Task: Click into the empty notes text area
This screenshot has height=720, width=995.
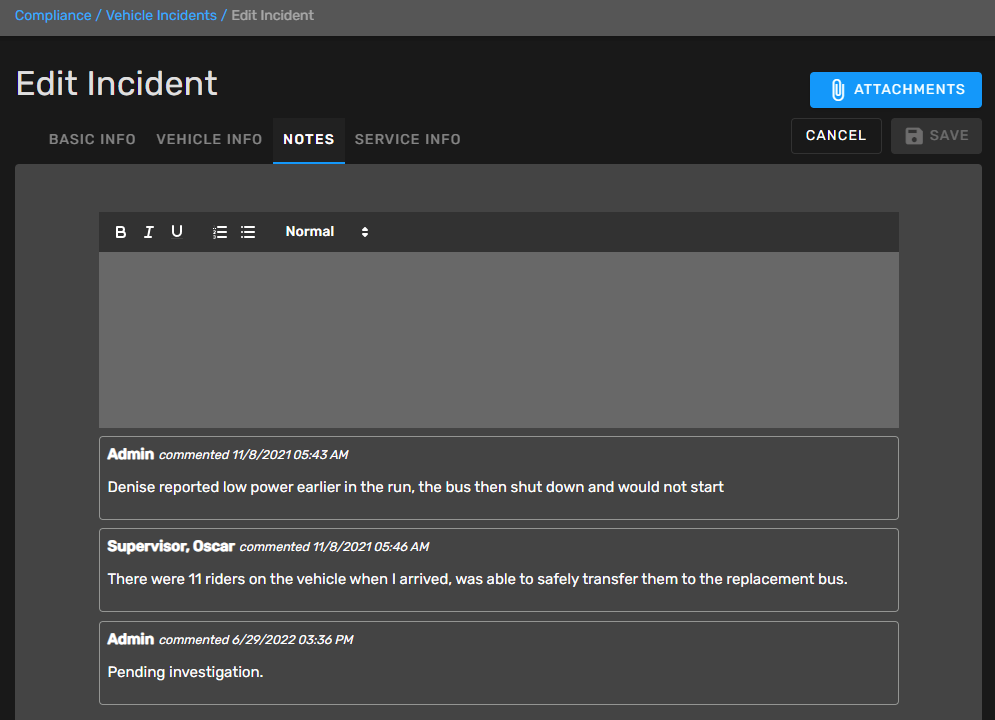Action: click(x=498, y=340)
